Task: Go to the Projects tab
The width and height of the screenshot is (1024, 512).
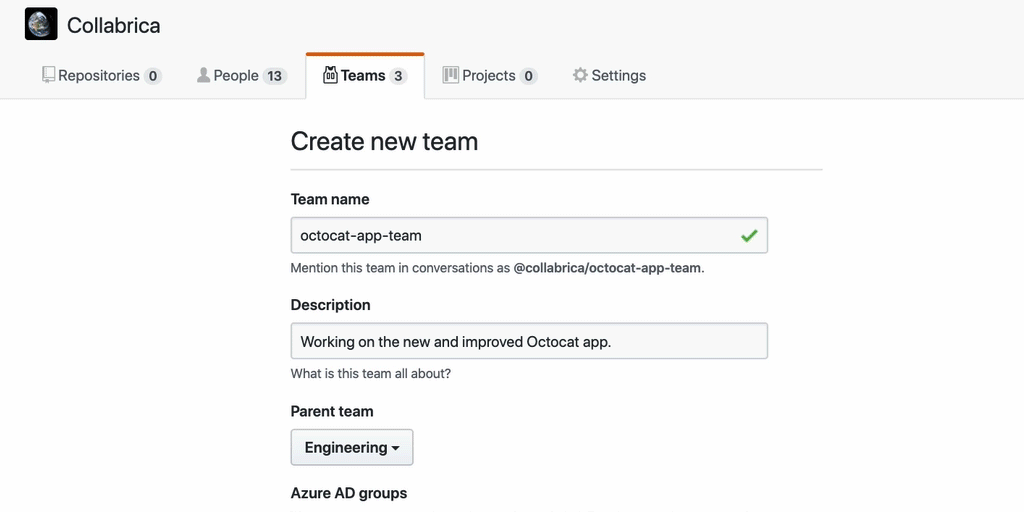Action: coord(489,76)
